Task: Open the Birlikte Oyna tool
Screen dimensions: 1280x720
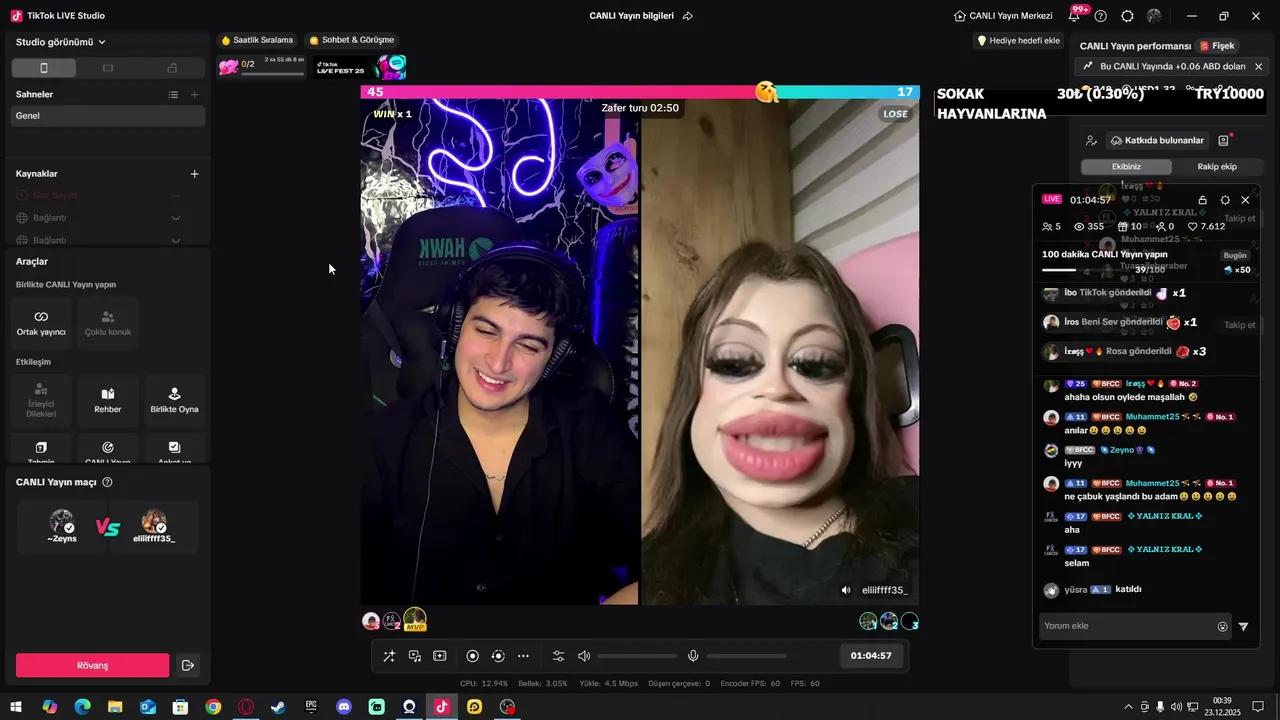Action: (x=174, y=400)
